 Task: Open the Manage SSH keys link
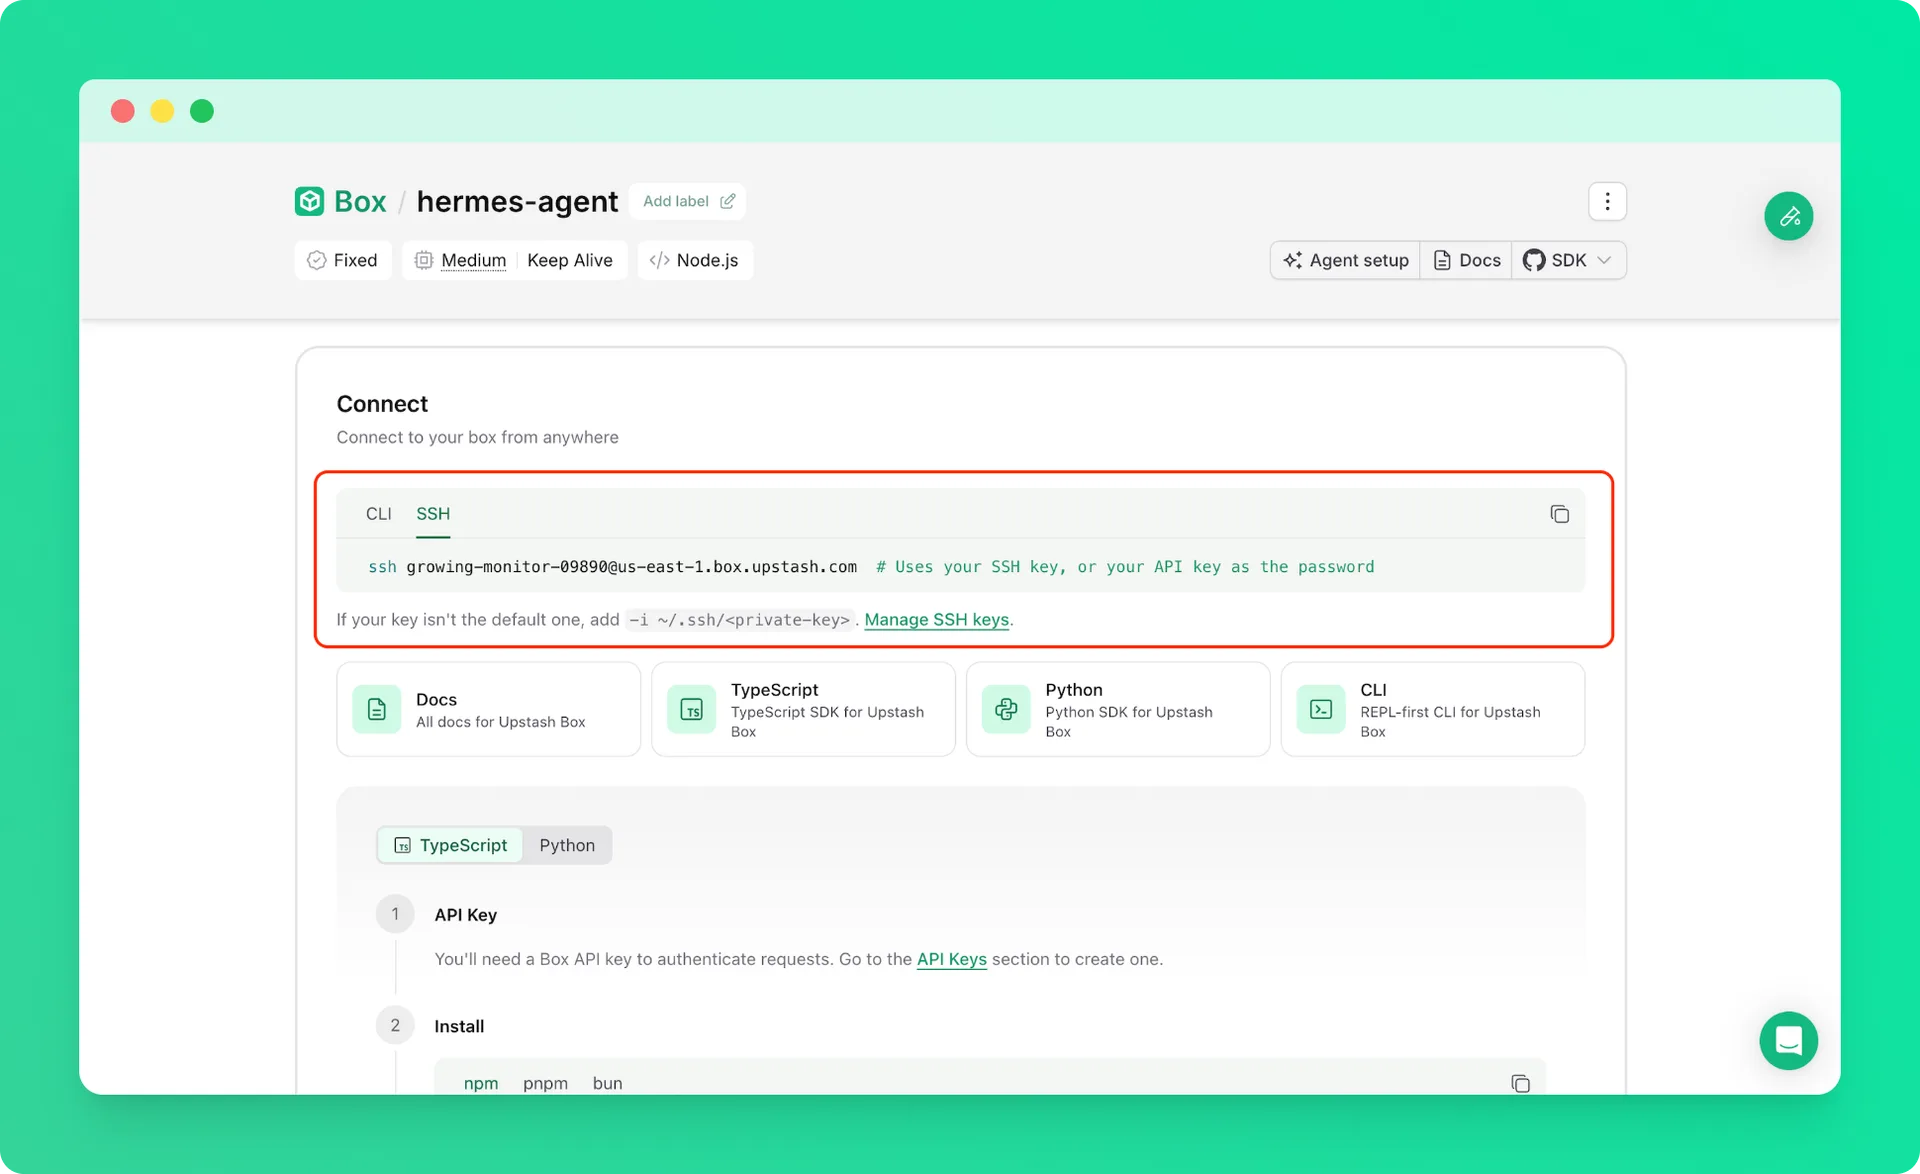point(936,619)
